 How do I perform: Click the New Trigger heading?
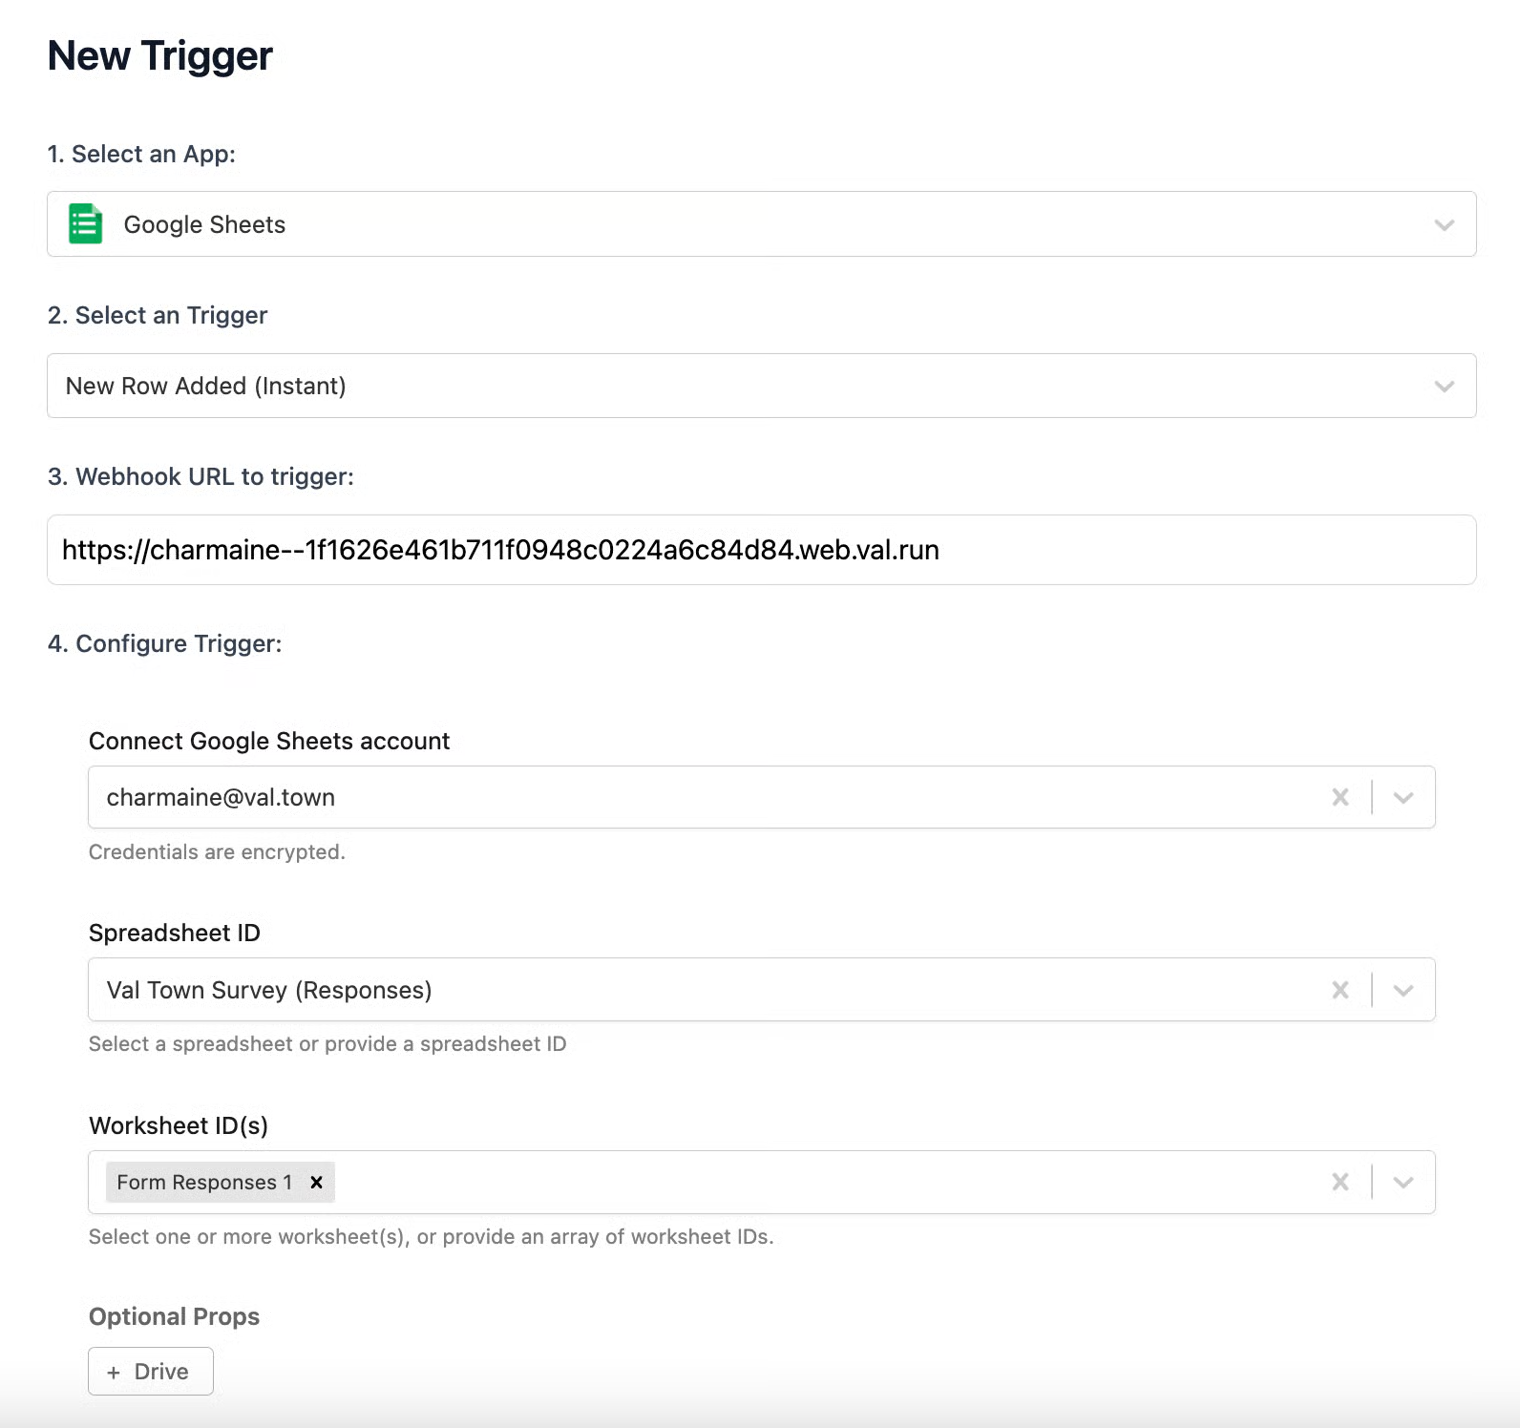pyautogui.click(x=160, y=56)
